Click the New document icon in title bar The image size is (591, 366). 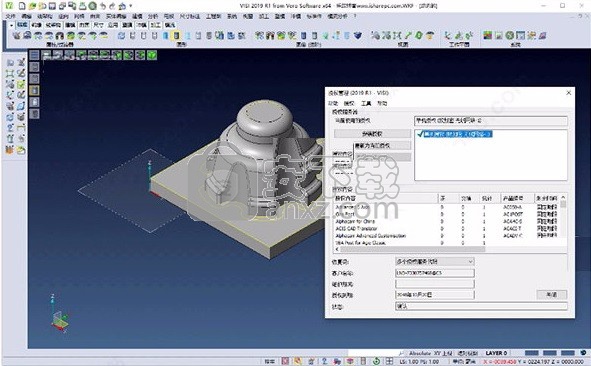tap(23, 6)
